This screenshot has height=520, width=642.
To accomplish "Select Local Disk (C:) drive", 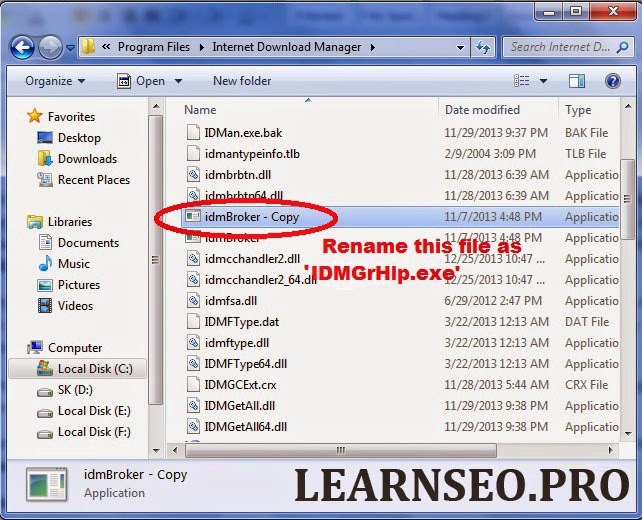I will pos(77,369).
